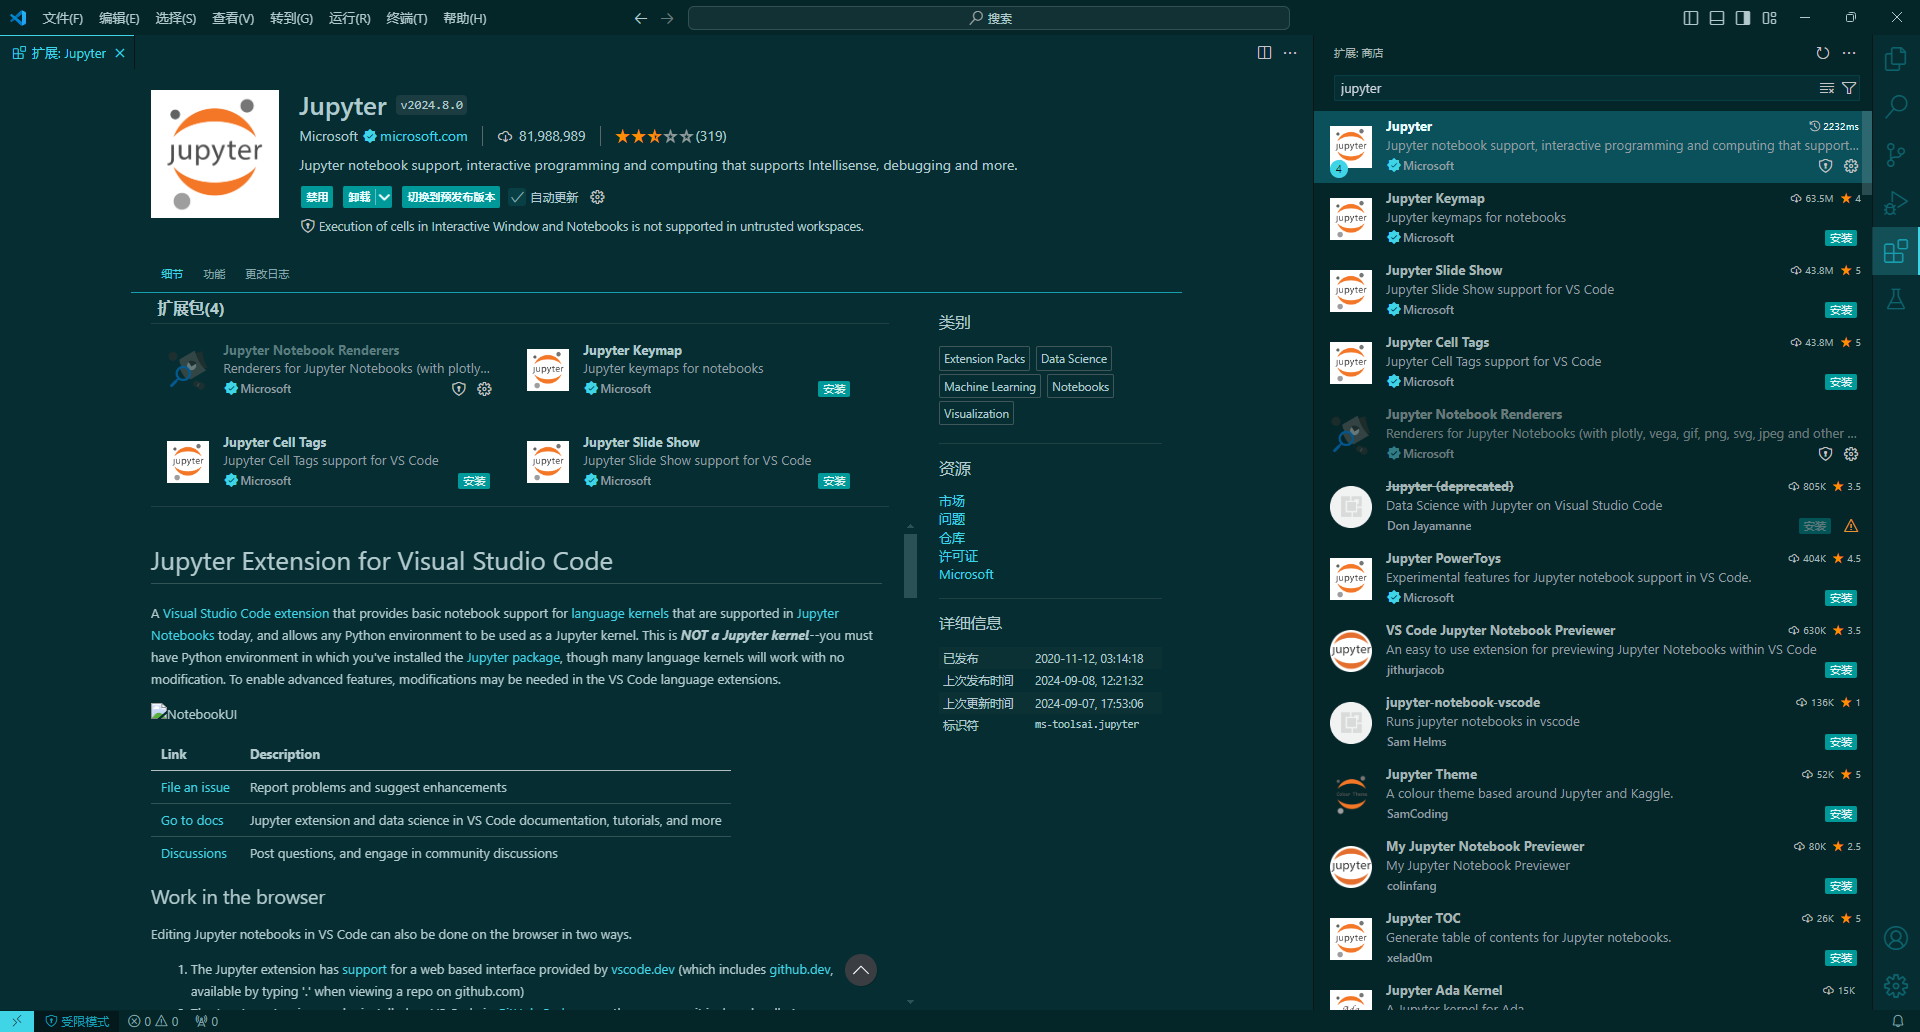Install Jupyter Theme extension

1841,814
